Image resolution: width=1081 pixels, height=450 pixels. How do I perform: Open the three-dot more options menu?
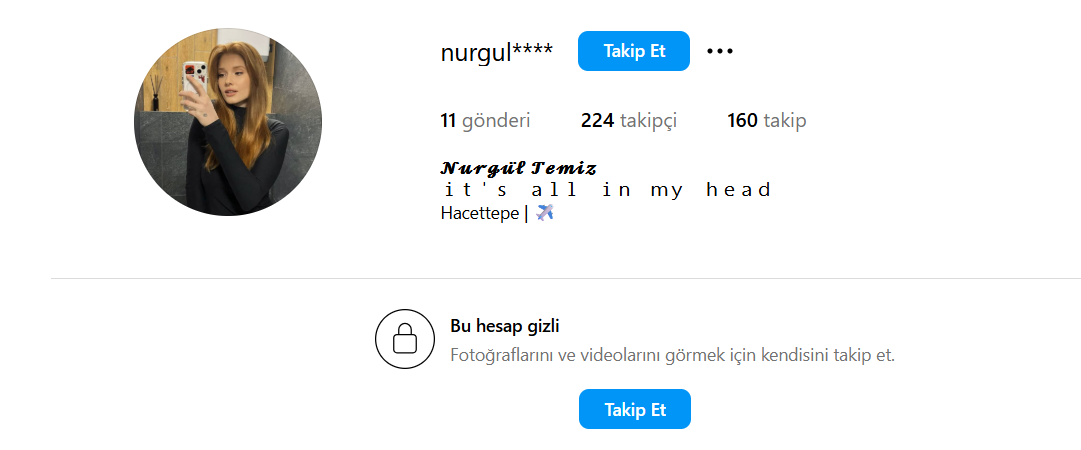[720, 51]
